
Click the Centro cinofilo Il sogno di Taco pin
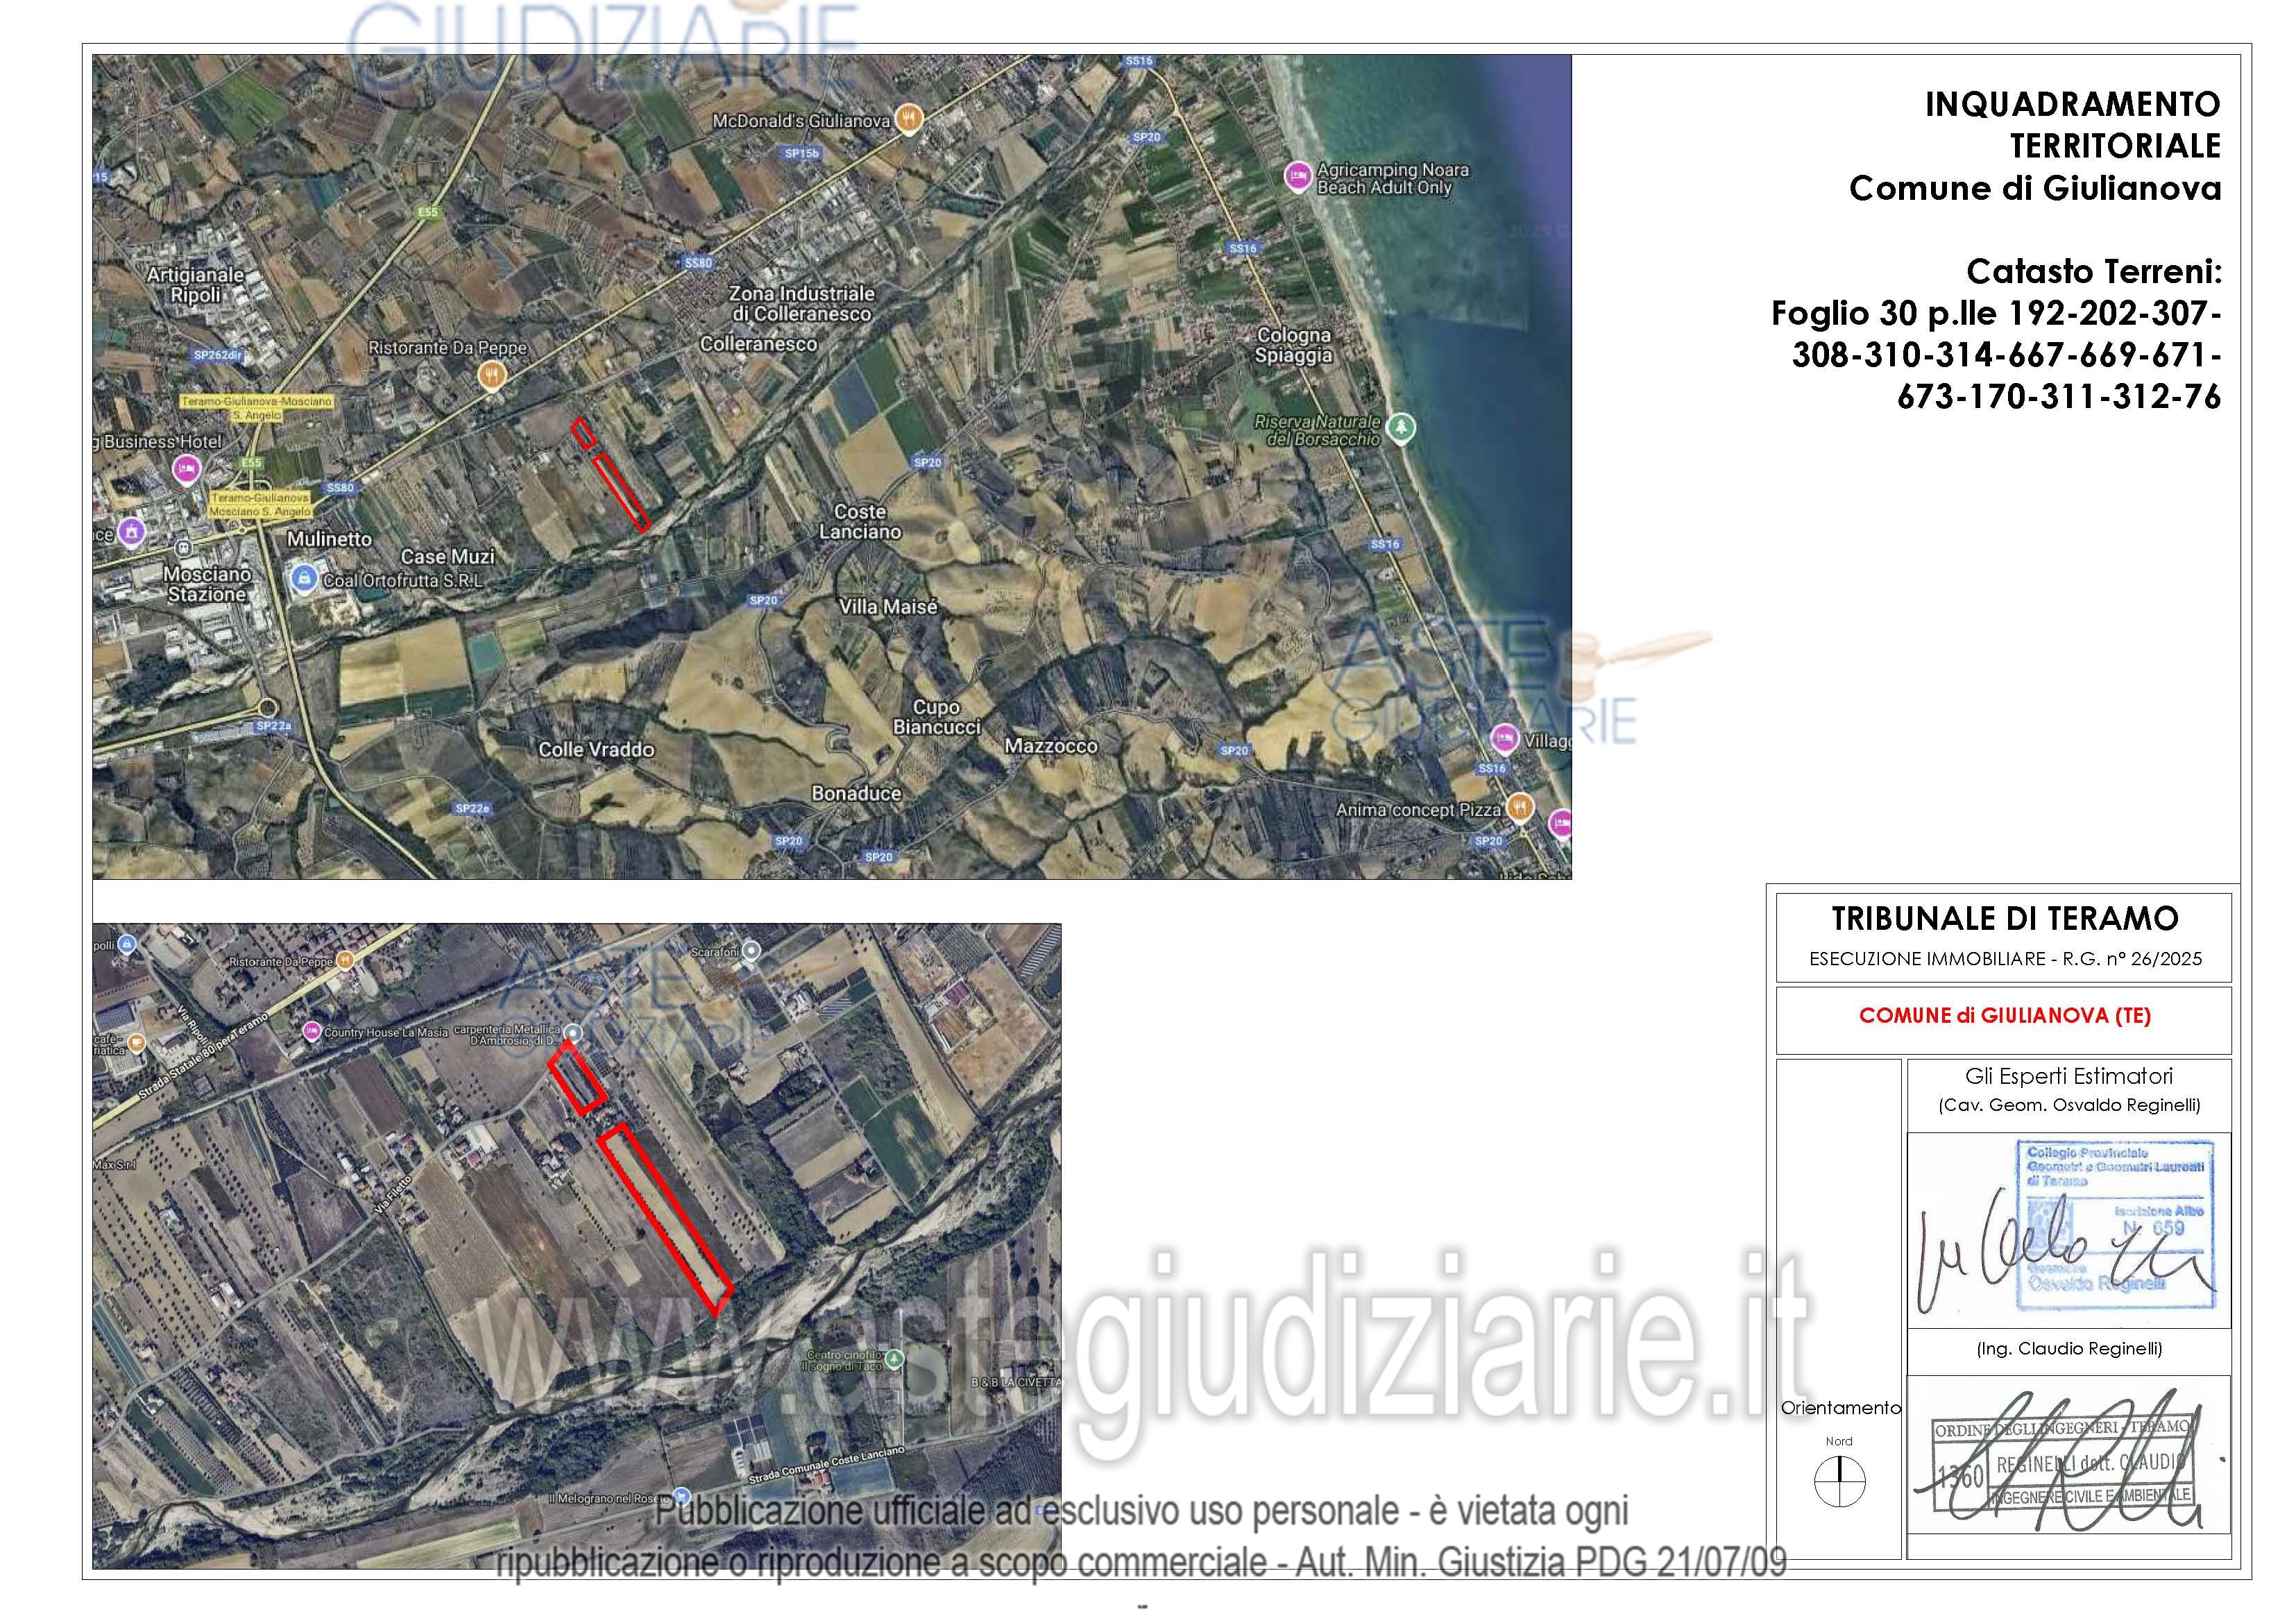[895, 1358]
